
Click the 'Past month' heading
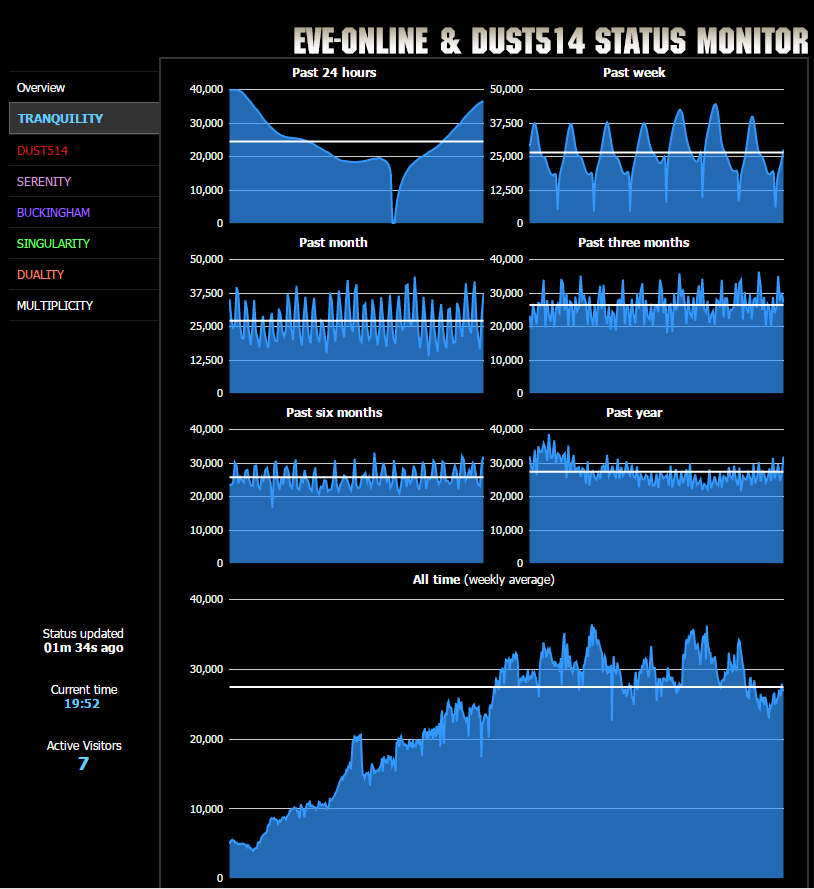coord(333,243)
